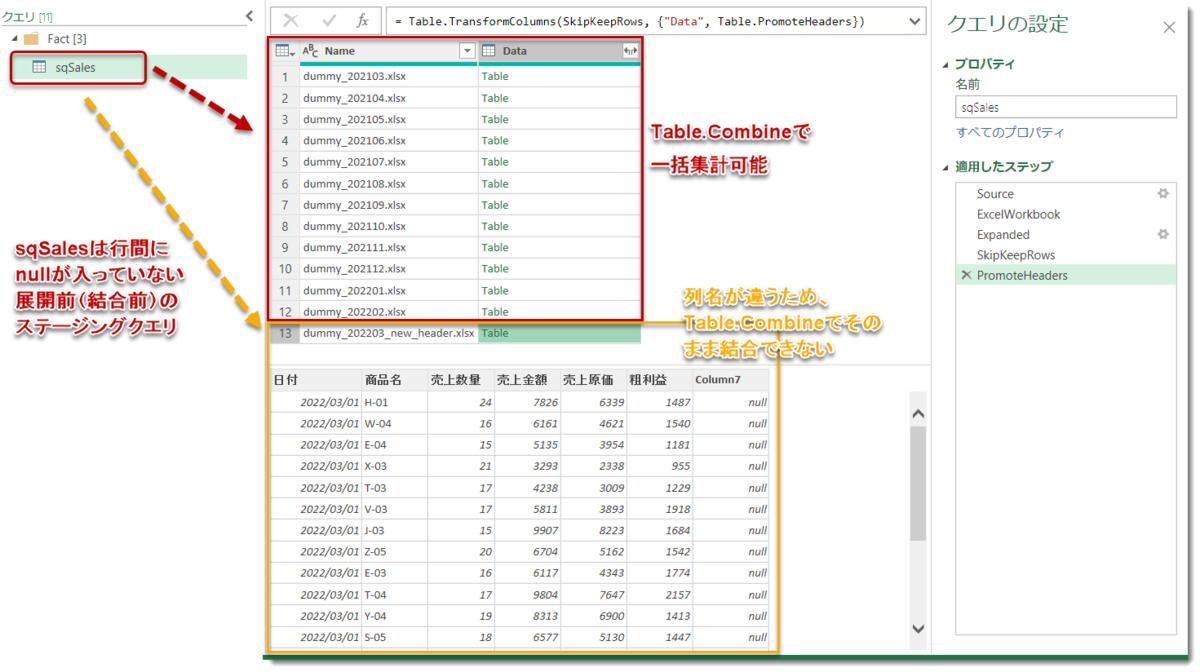Open Table link for dummy_202103.xlsx row
Image resolution: width=1200 pixels, height=672 pixels.
click(x=495, y=76)
